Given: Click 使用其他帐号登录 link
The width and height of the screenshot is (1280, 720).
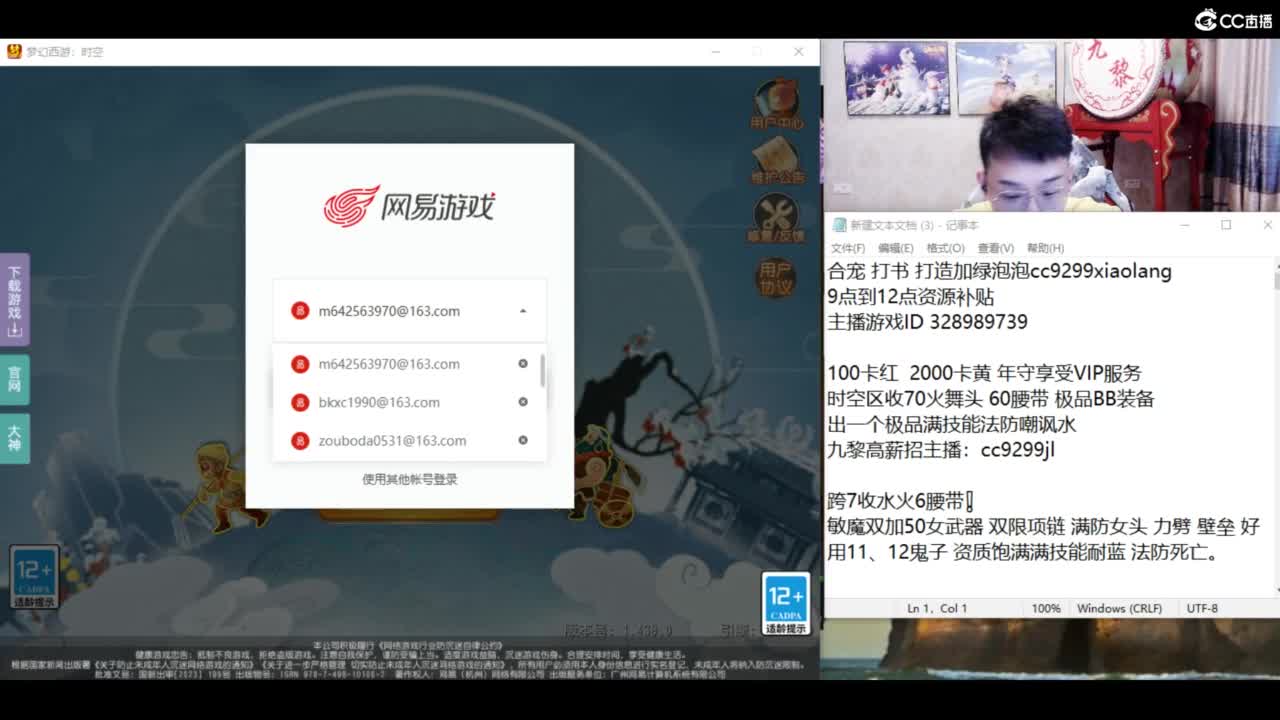Looking at the screenshot, I should tap(410, 479).
